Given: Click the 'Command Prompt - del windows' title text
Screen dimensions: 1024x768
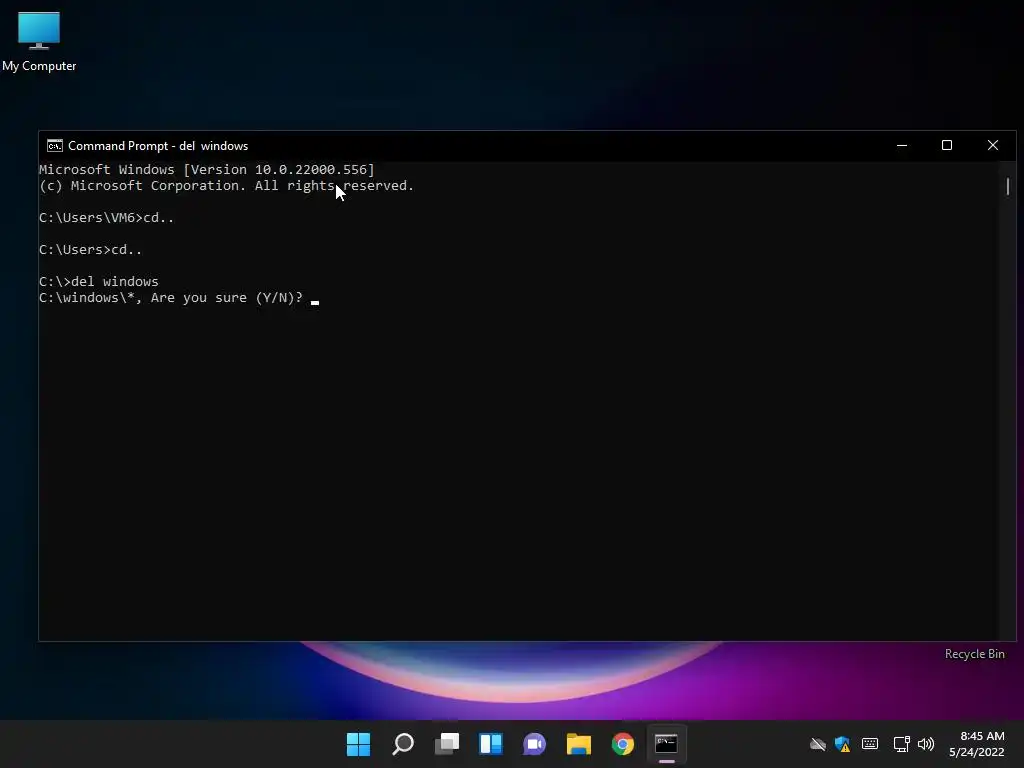Looking at the screenshot, I should pyautogui.click(x=158, y=146).
